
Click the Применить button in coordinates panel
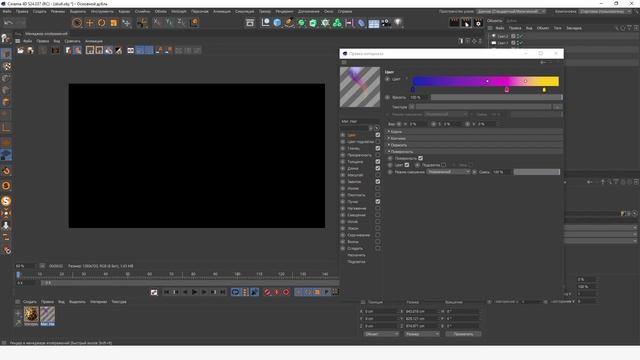pyautogui.click(x=463, y=334)
